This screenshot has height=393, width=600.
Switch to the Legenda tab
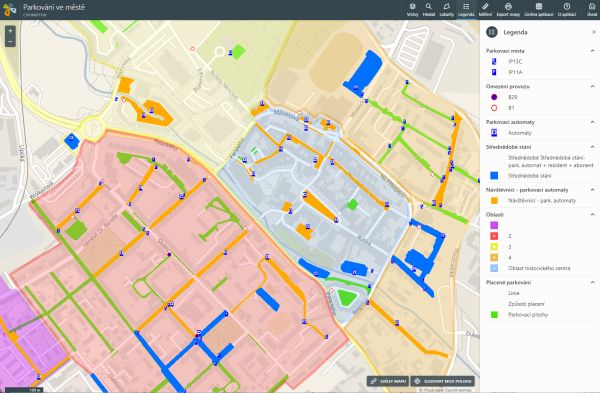coord(466,10)
